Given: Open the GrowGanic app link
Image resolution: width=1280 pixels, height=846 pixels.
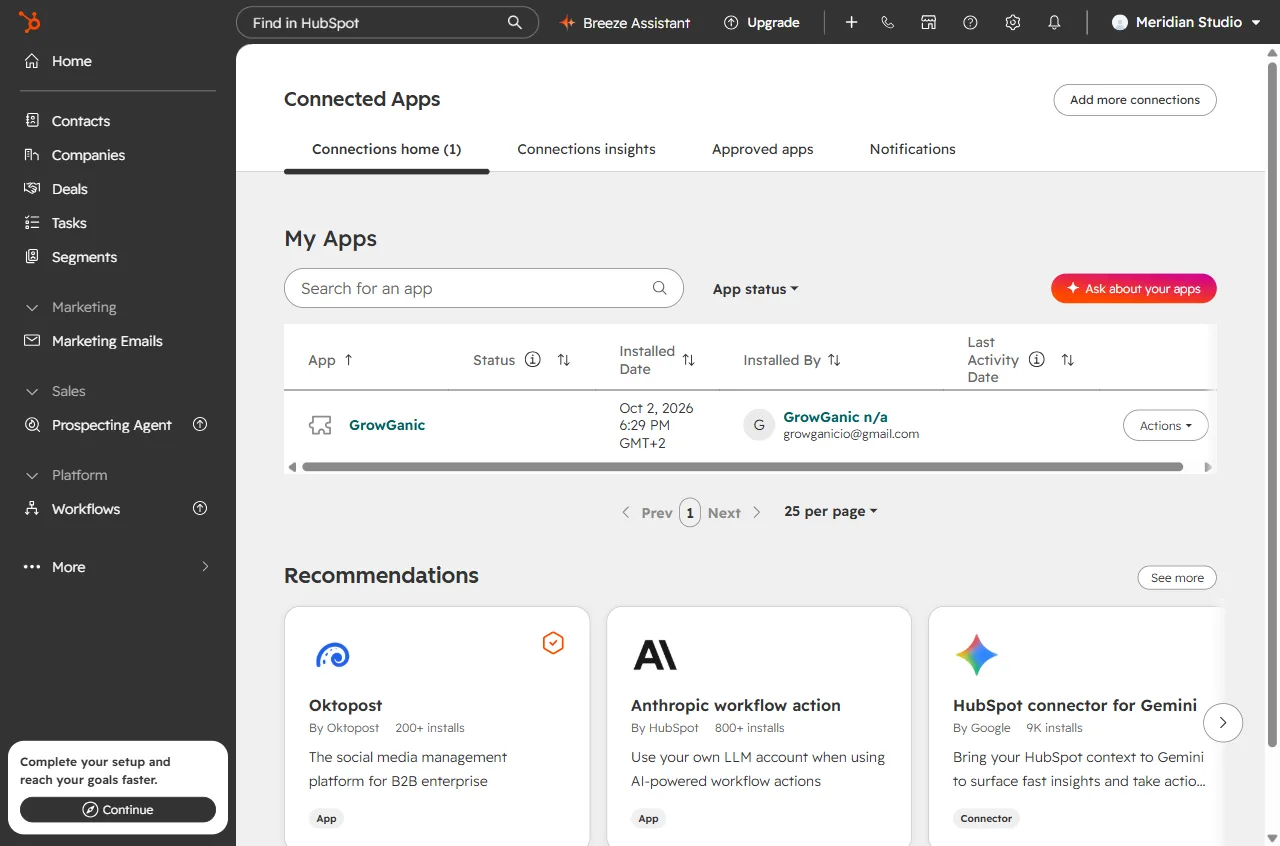Looking at the screenshot, I should pyautogui.click(x=387, y=425).
